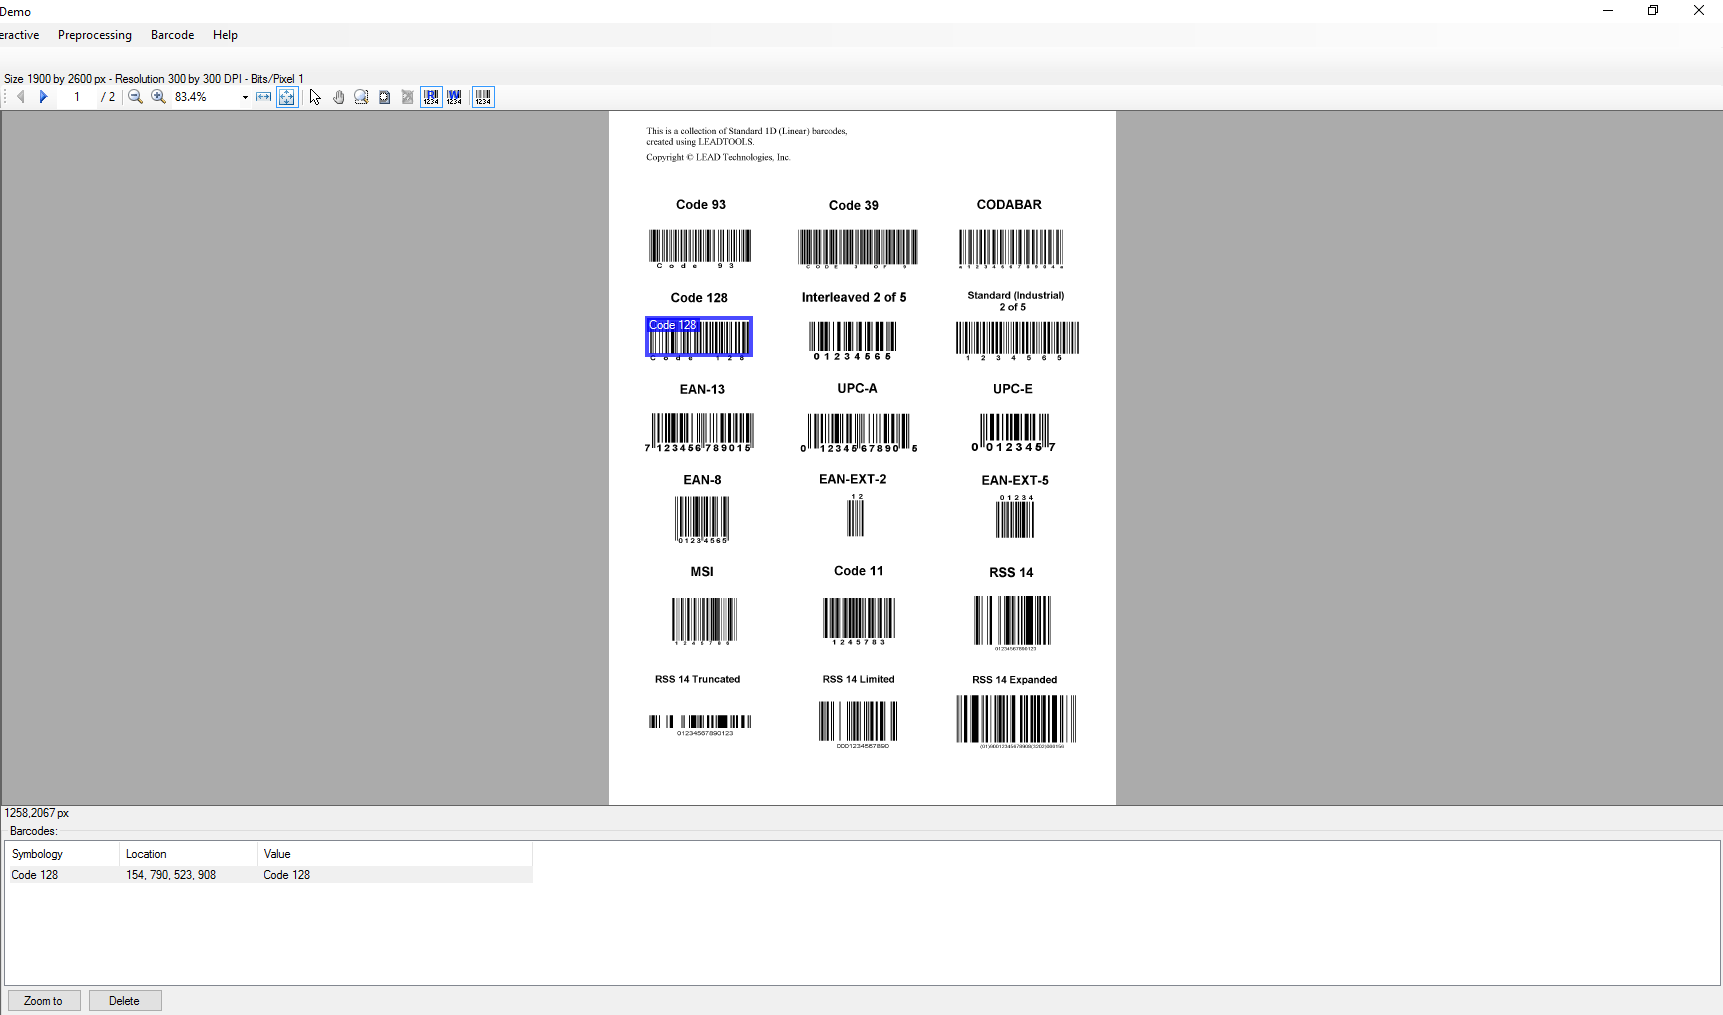
Task: Click the Zoom to button
Action: coord(44,1001)
